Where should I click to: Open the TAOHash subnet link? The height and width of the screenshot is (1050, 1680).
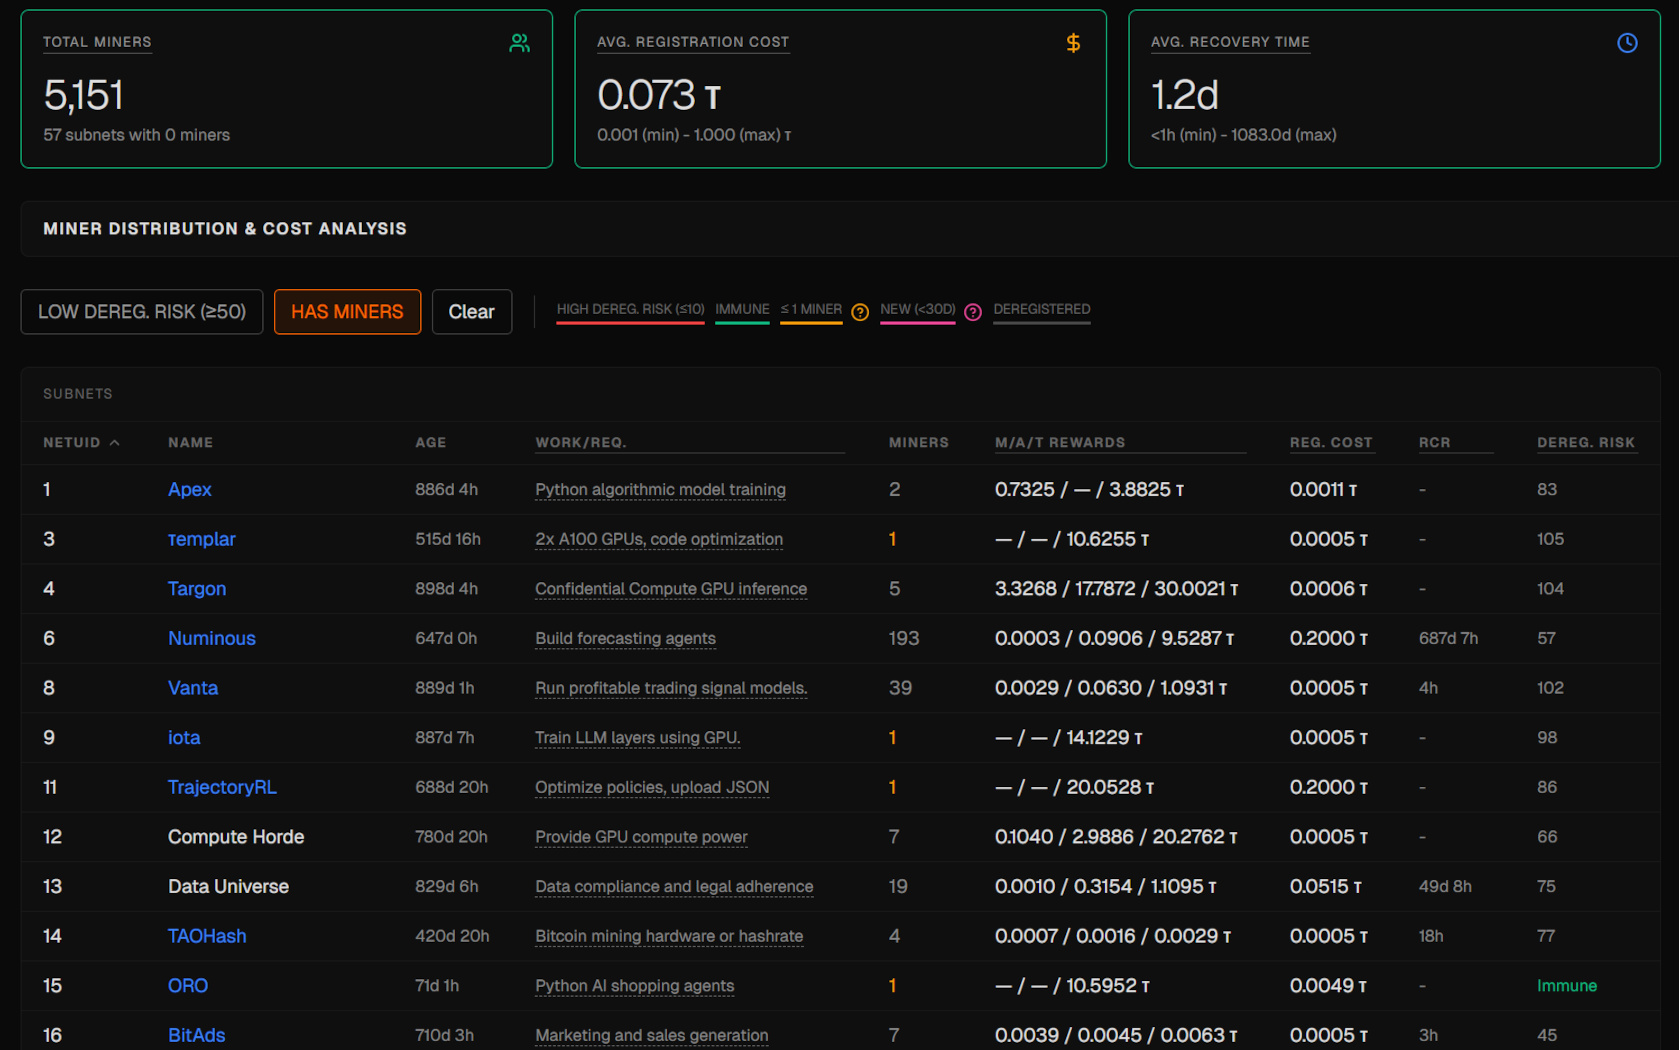click(206, 936)
